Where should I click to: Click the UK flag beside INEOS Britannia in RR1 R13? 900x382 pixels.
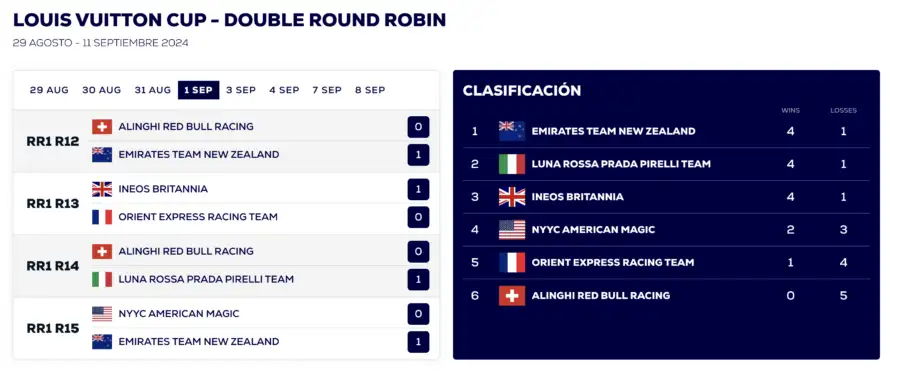pyautogui.click(x=102, y=189)
